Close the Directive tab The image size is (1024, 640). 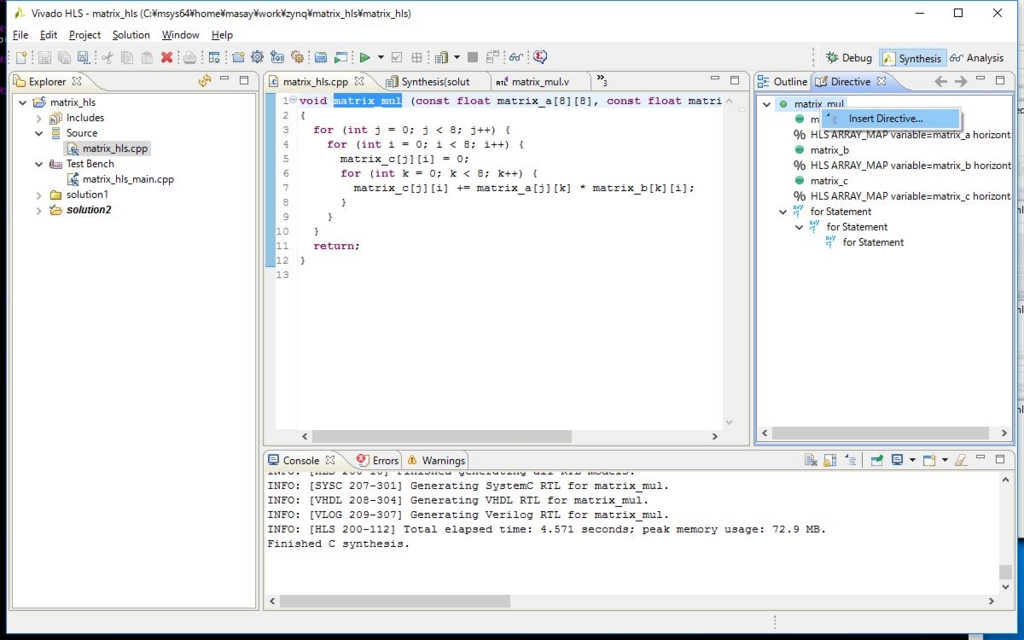click(x=881, y=81)
